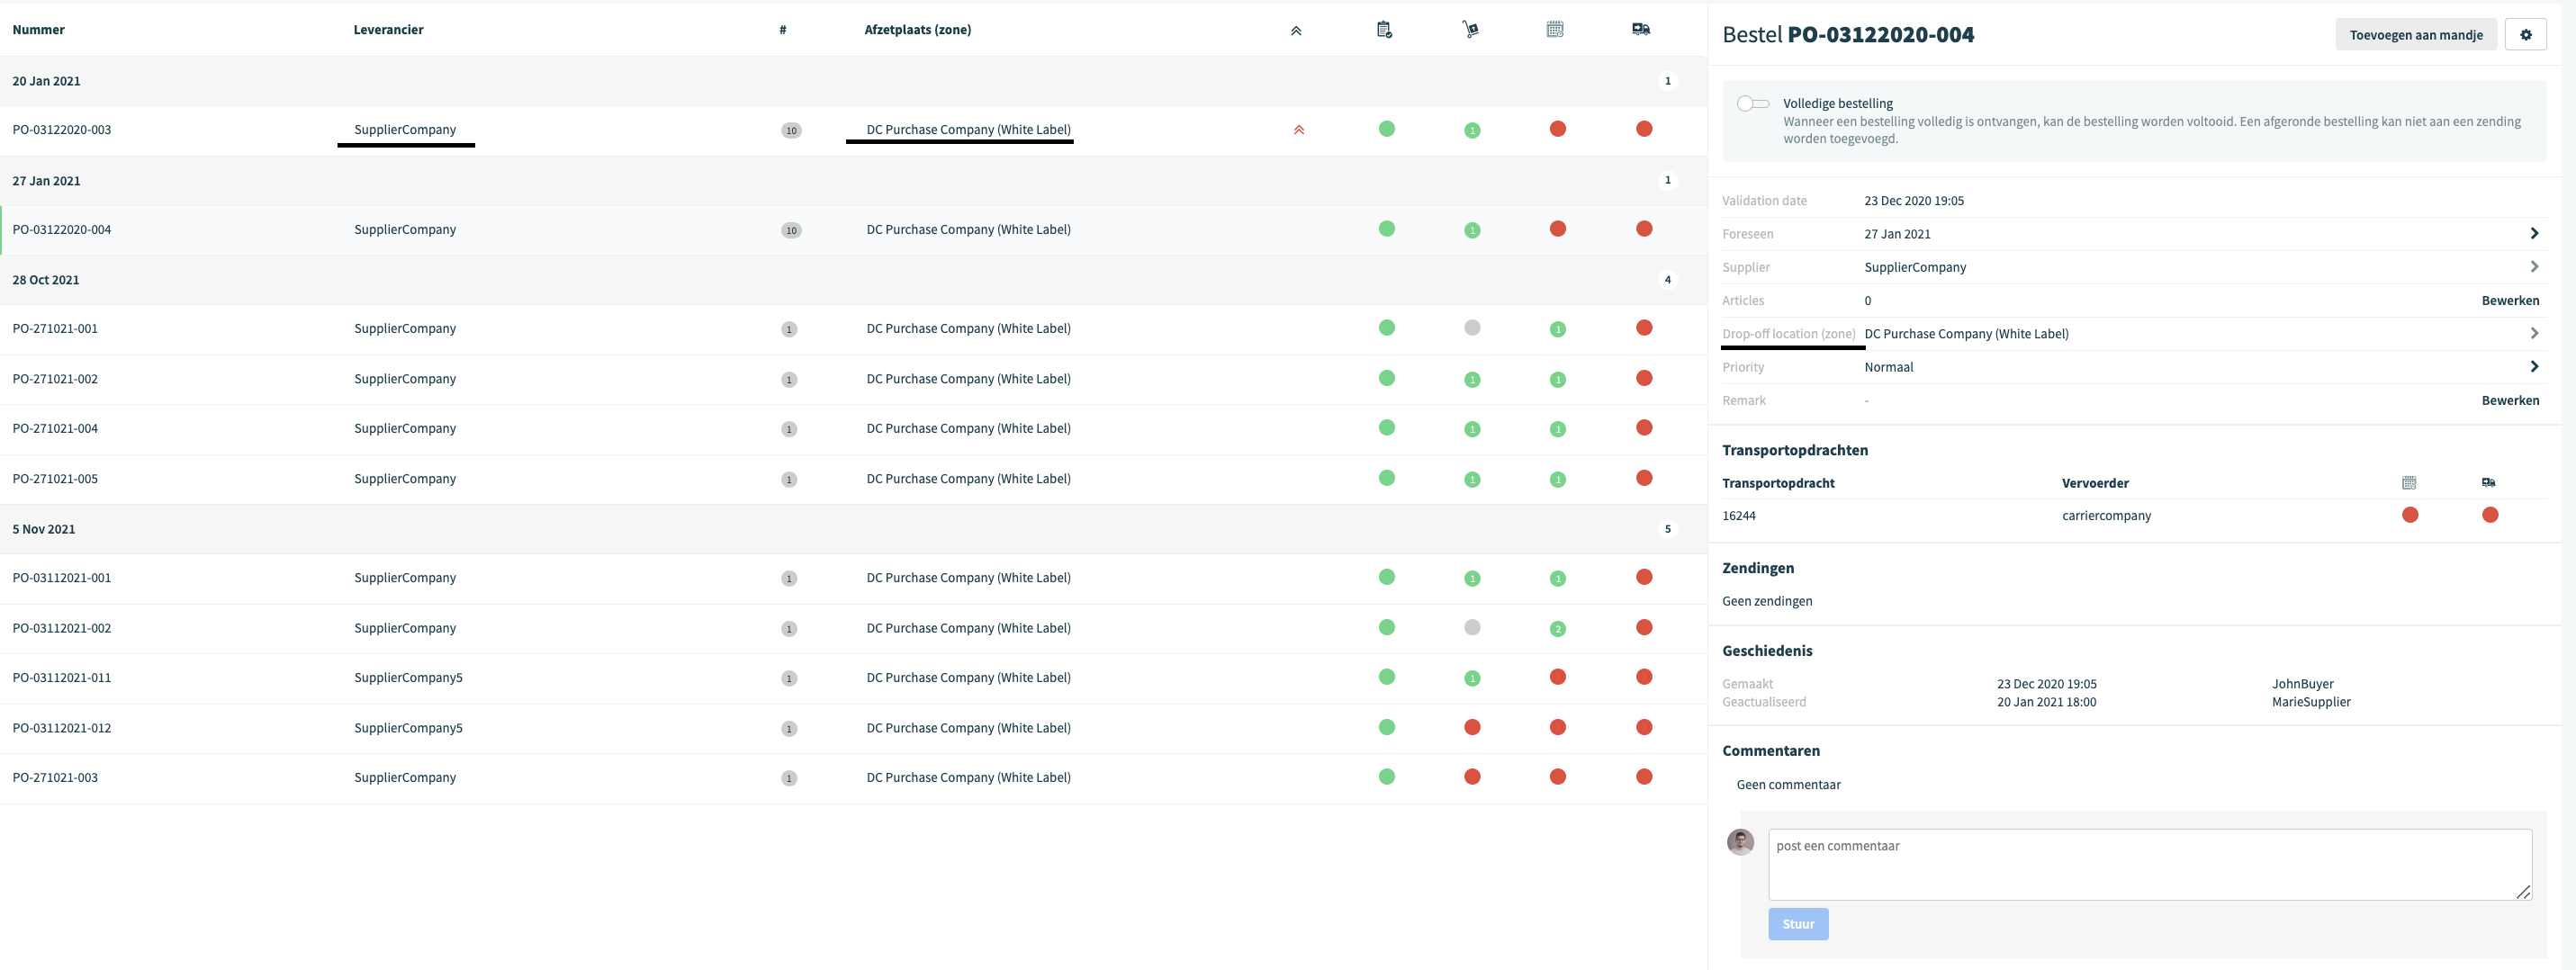
Task: Toggle the Volledige bestelling switch
Action: 1753,104
